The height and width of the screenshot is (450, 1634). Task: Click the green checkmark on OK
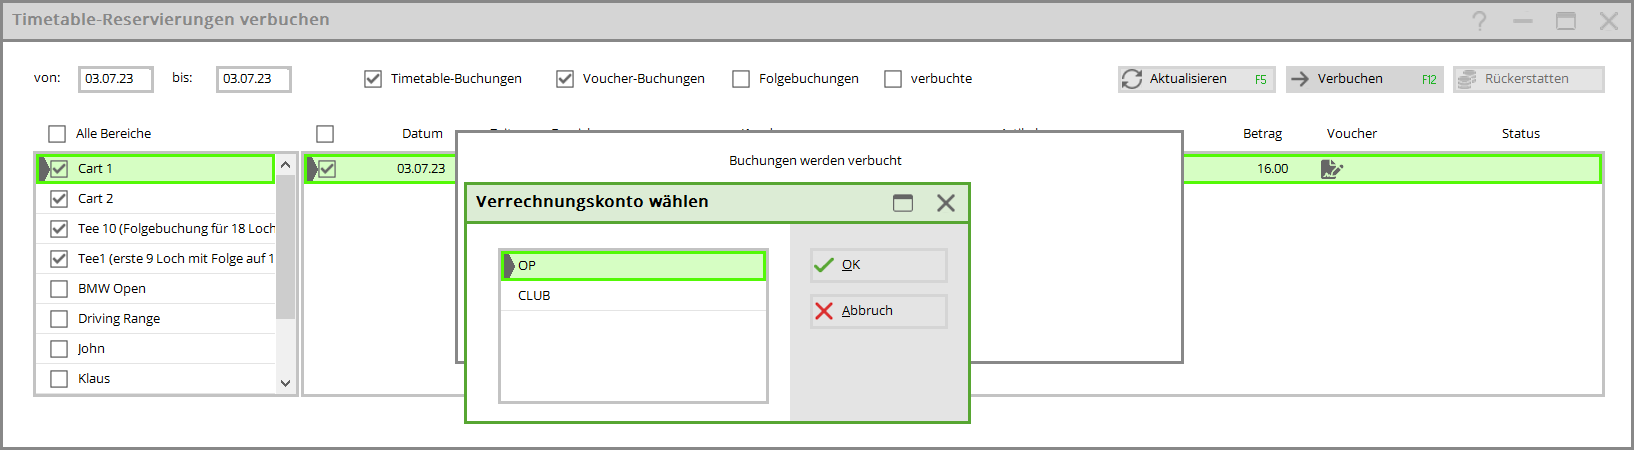click(x=824, y=265)
